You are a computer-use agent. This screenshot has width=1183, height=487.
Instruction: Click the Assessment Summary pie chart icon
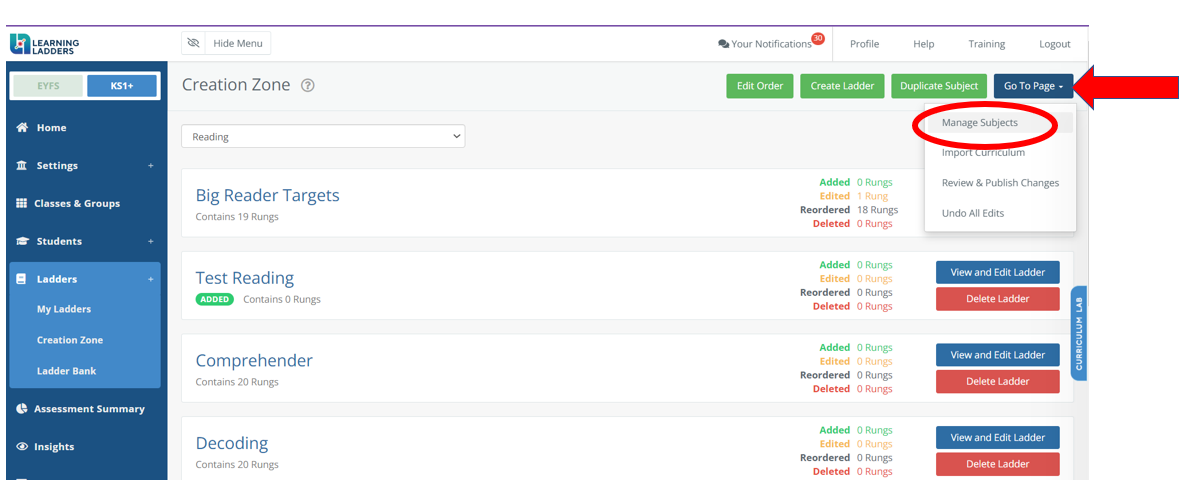coord(22,408)
